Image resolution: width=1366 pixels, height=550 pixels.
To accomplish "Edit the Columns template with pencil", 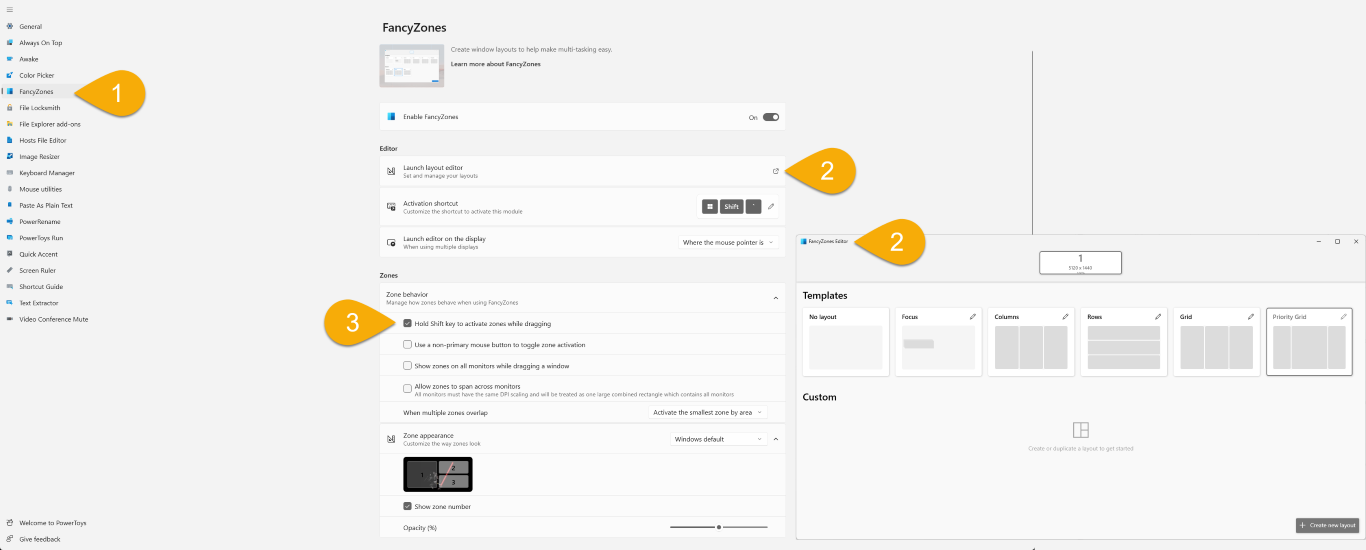I will (x=1065, y=317).
